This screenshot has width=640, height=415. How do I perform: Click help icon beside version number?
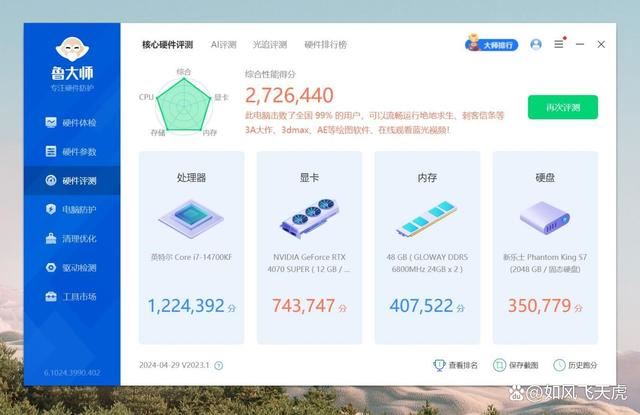pos(219,366)
